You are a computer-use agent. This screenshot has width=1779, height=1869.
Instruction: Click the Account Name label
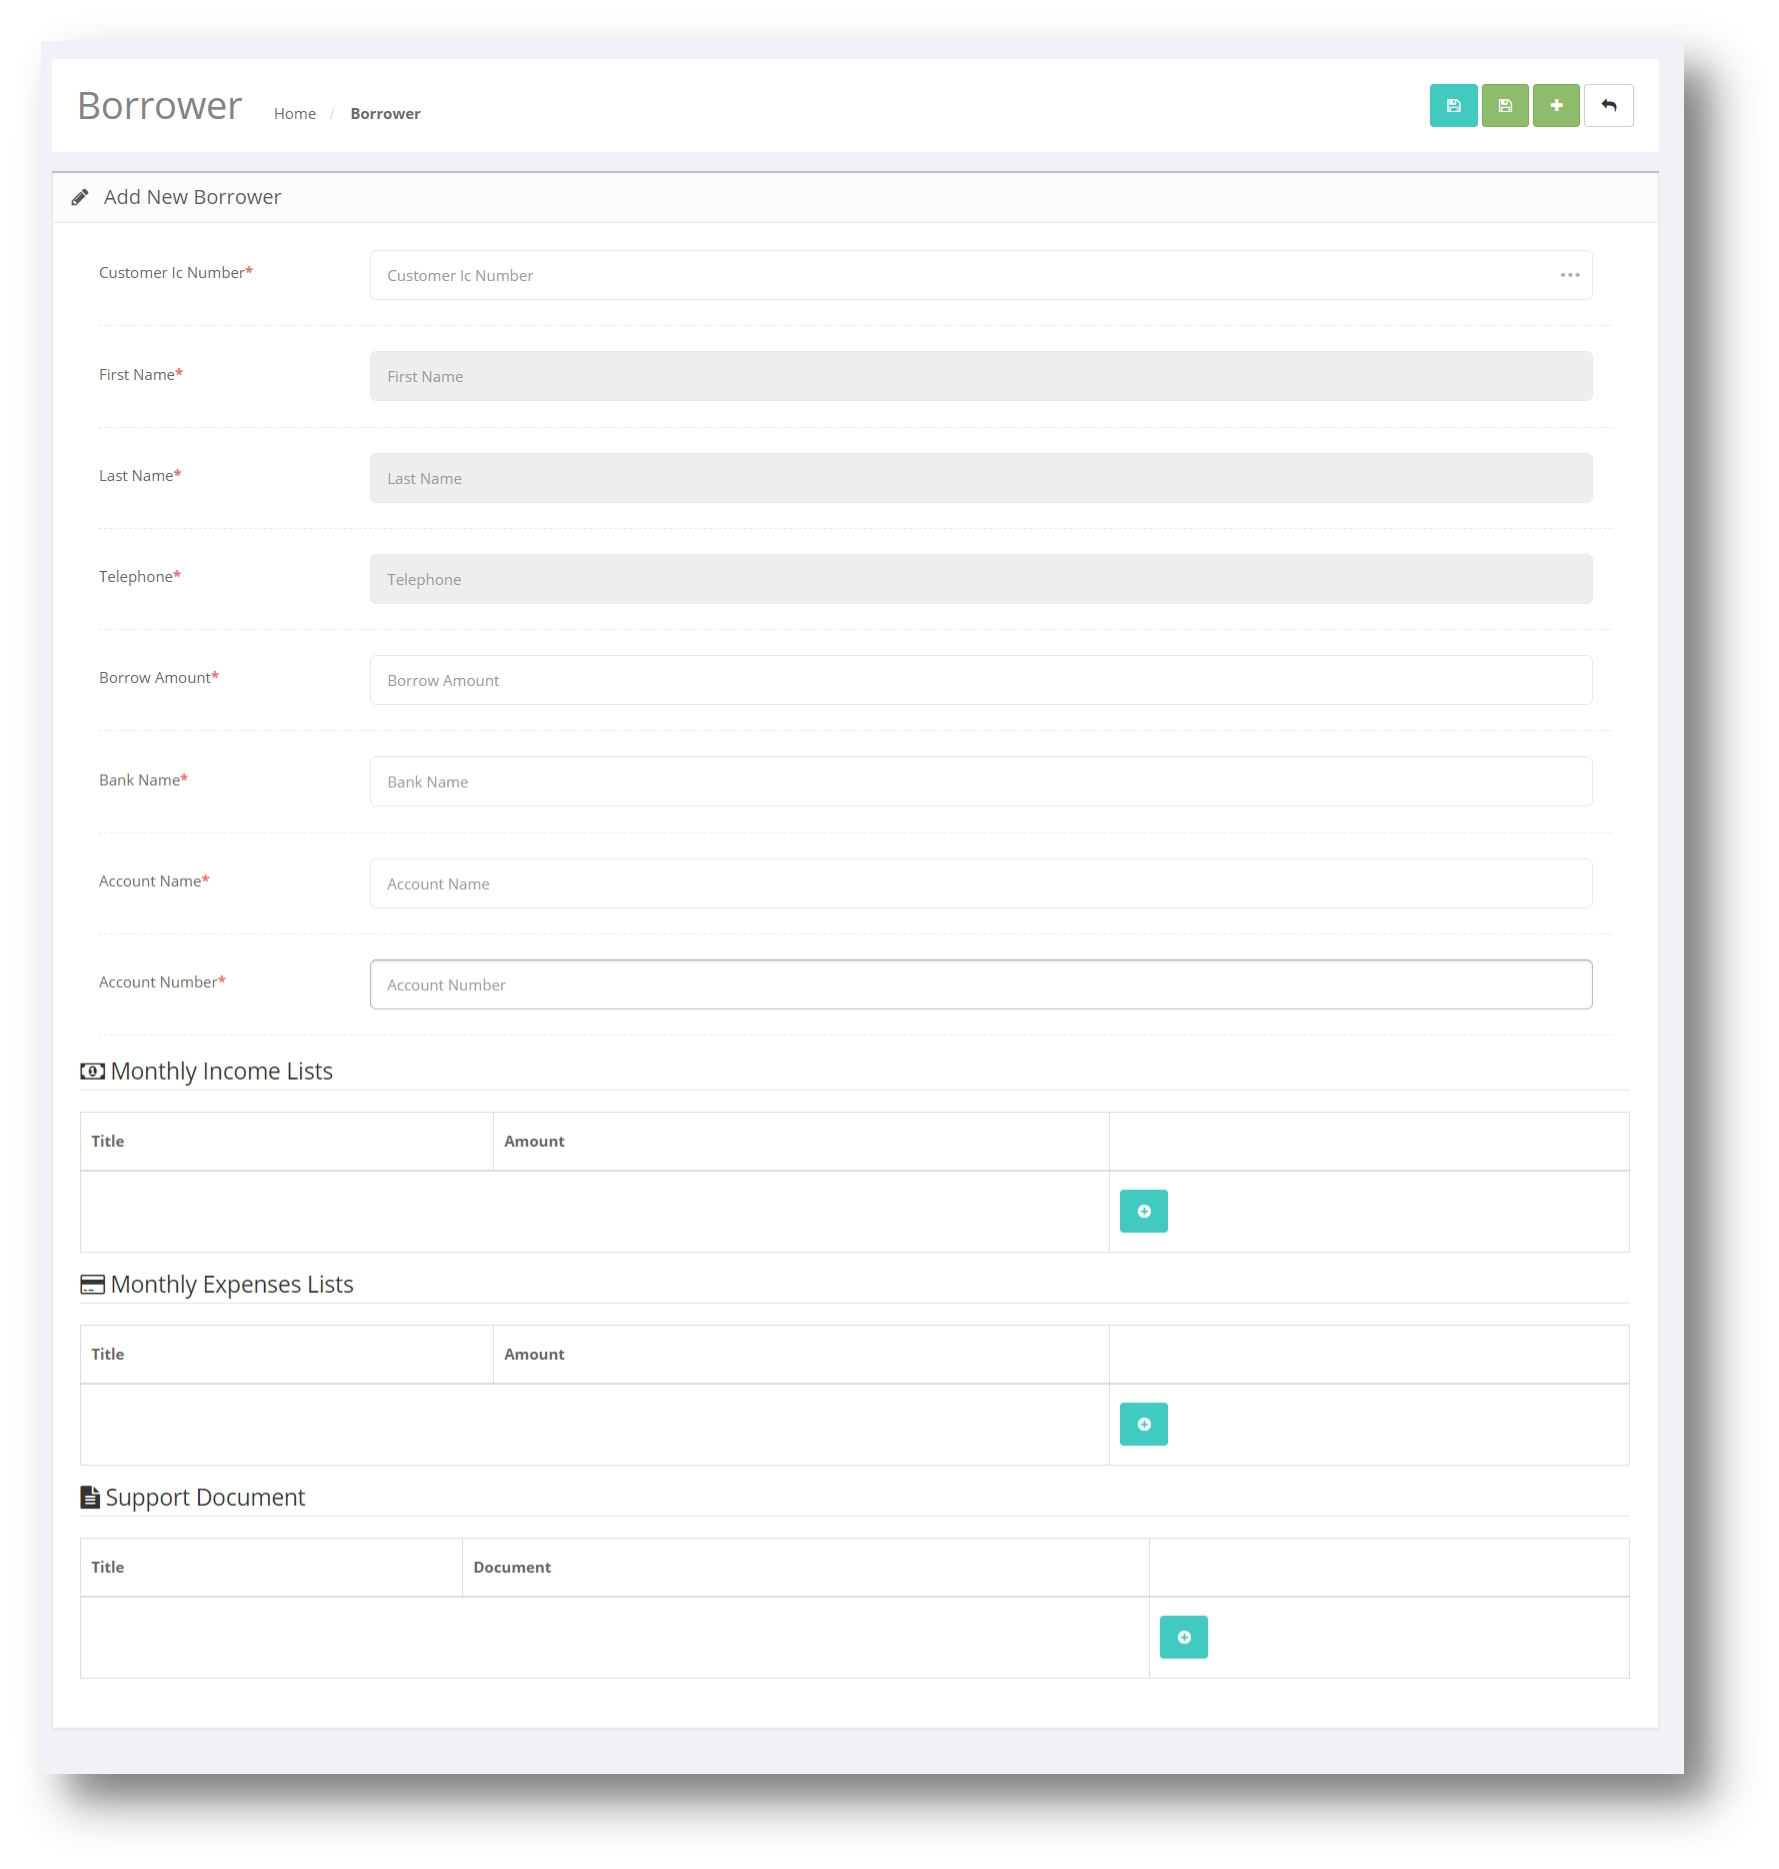click(x=154, y=881)
